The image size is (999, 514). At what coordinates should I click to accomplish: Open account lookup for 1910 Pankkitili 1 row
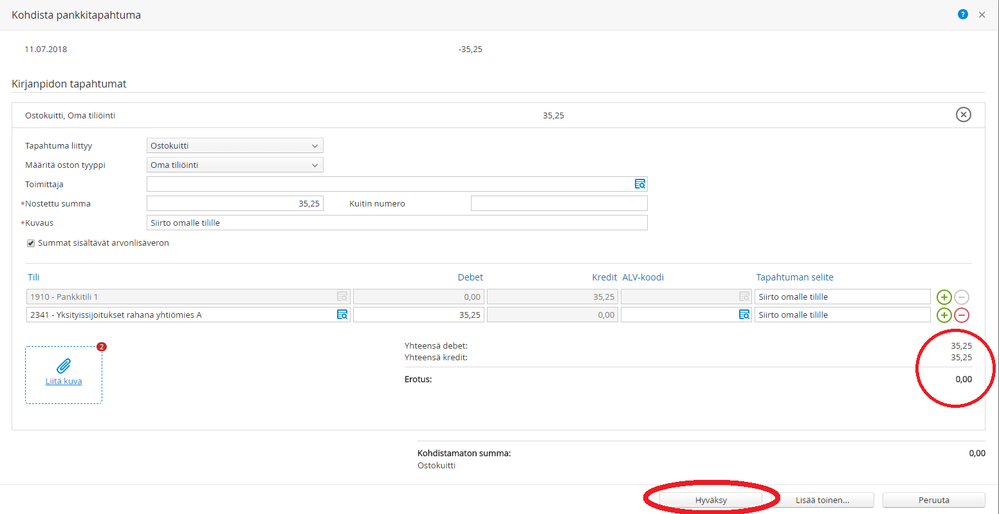pyautogui.click(x=342, y=296)
